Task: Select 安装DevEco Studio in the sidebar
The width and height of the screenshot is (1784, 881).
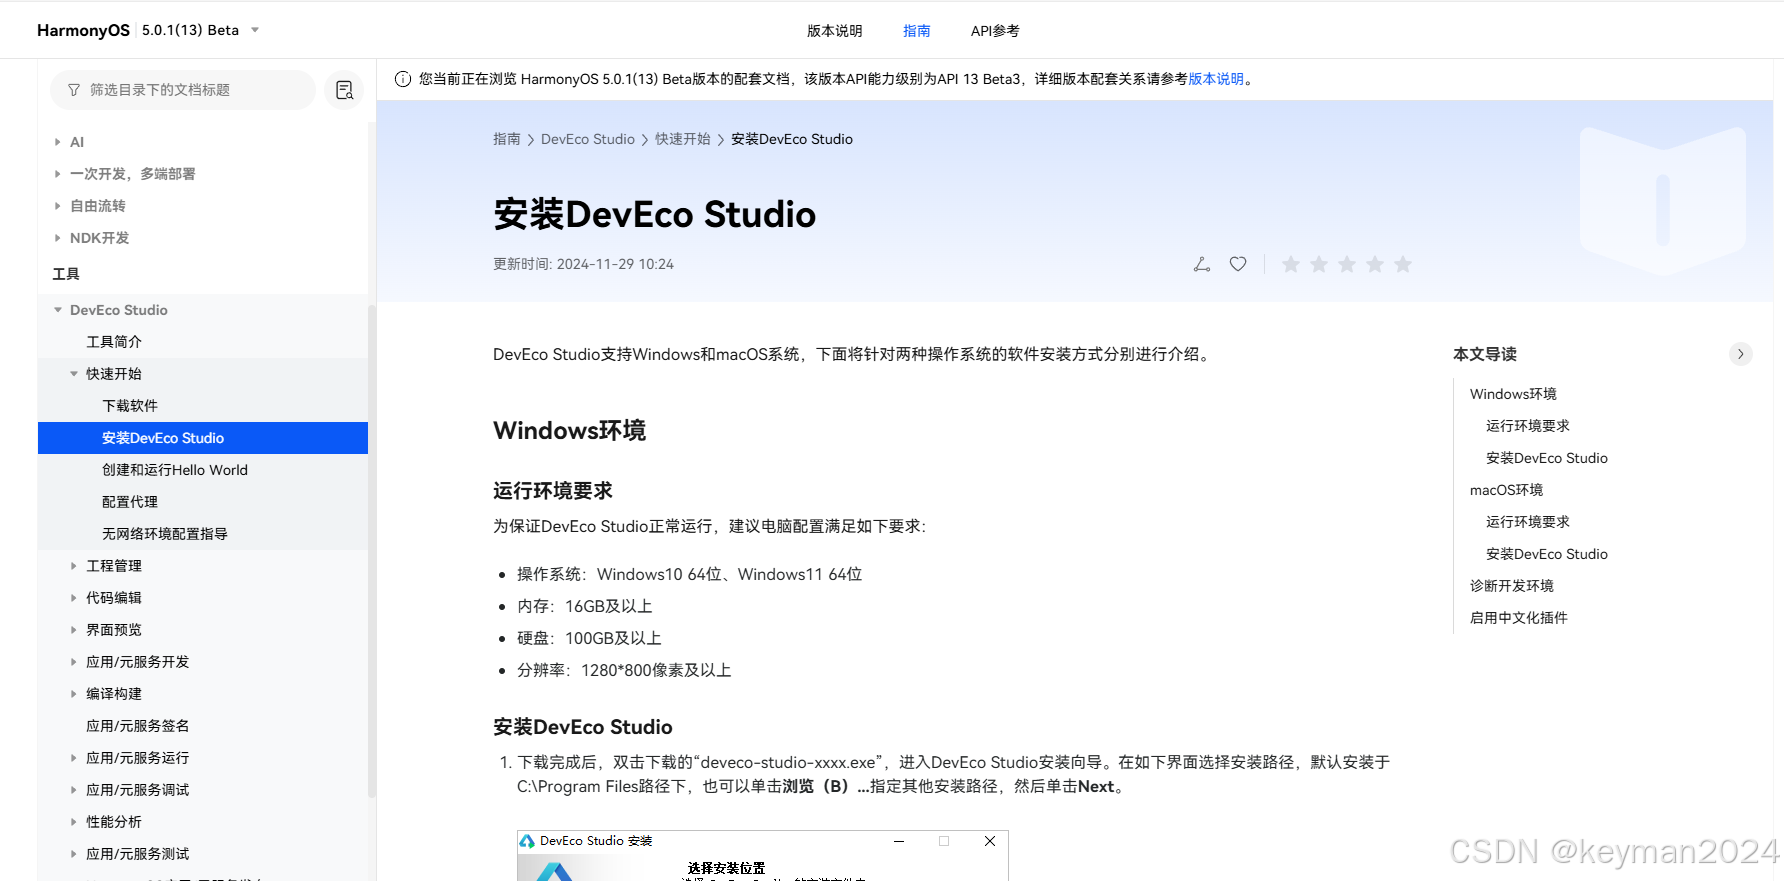Action: tap(203, 438)
